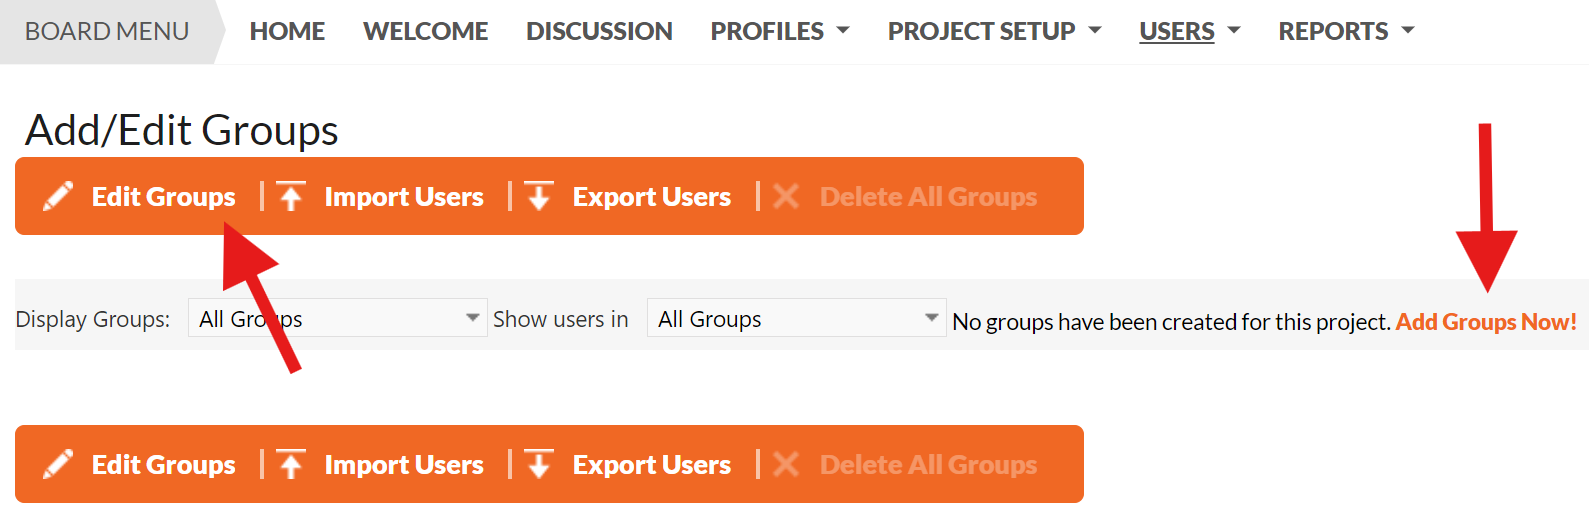Go to the Home menu item
The image size is (1589, 508).
[x=287, y=31]
